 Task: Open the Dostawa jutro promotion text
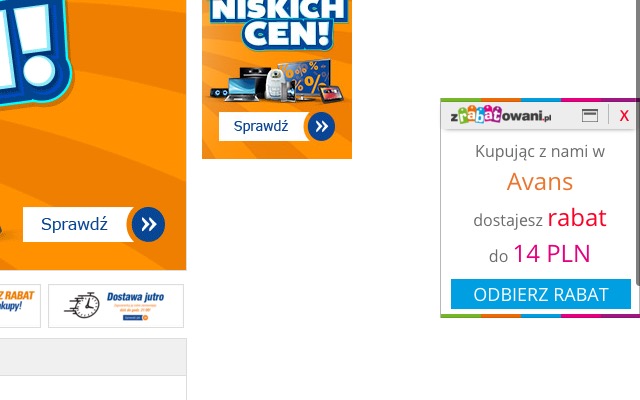click(136, 297)
